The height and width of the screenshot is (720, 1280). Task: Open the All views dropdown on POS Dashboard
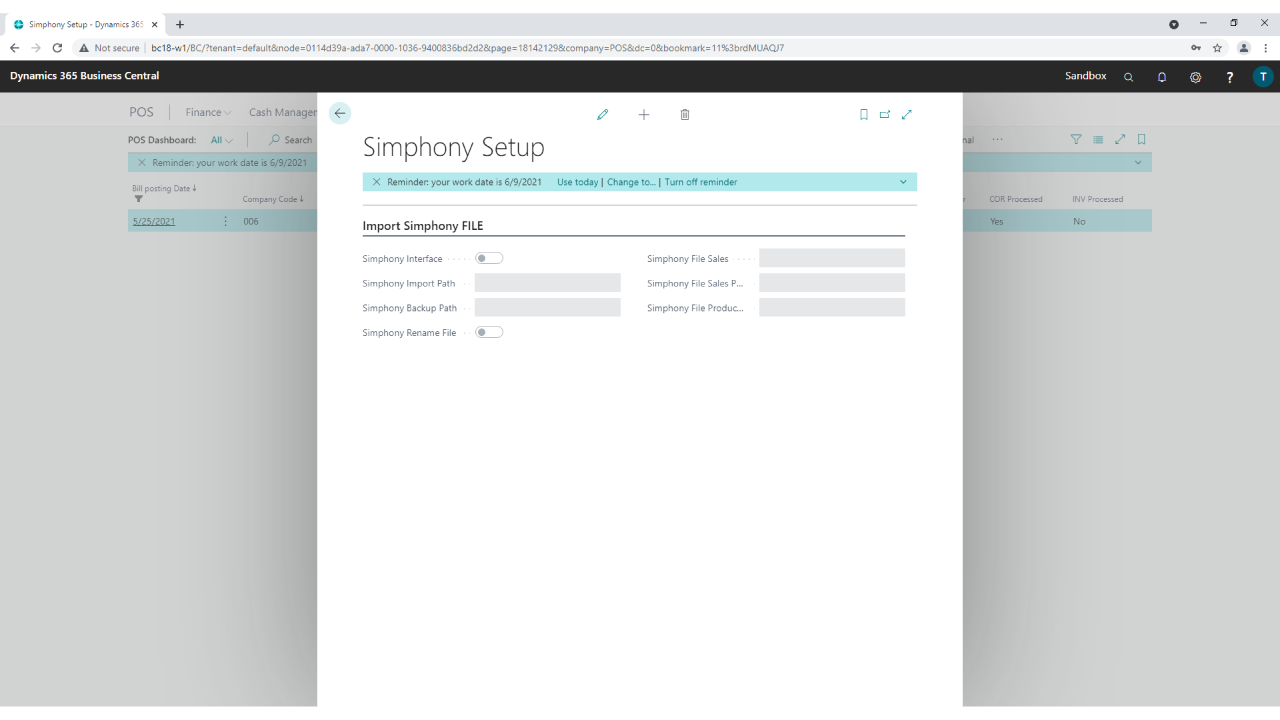tap(222, 140)
